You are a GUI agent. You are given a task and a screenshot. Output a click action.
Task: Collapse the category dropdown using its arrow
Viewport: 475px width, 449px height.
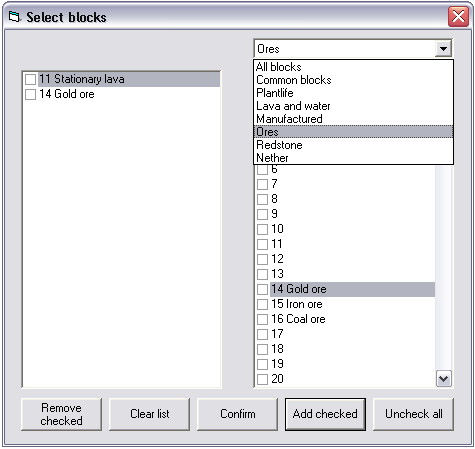click(443, 49)
